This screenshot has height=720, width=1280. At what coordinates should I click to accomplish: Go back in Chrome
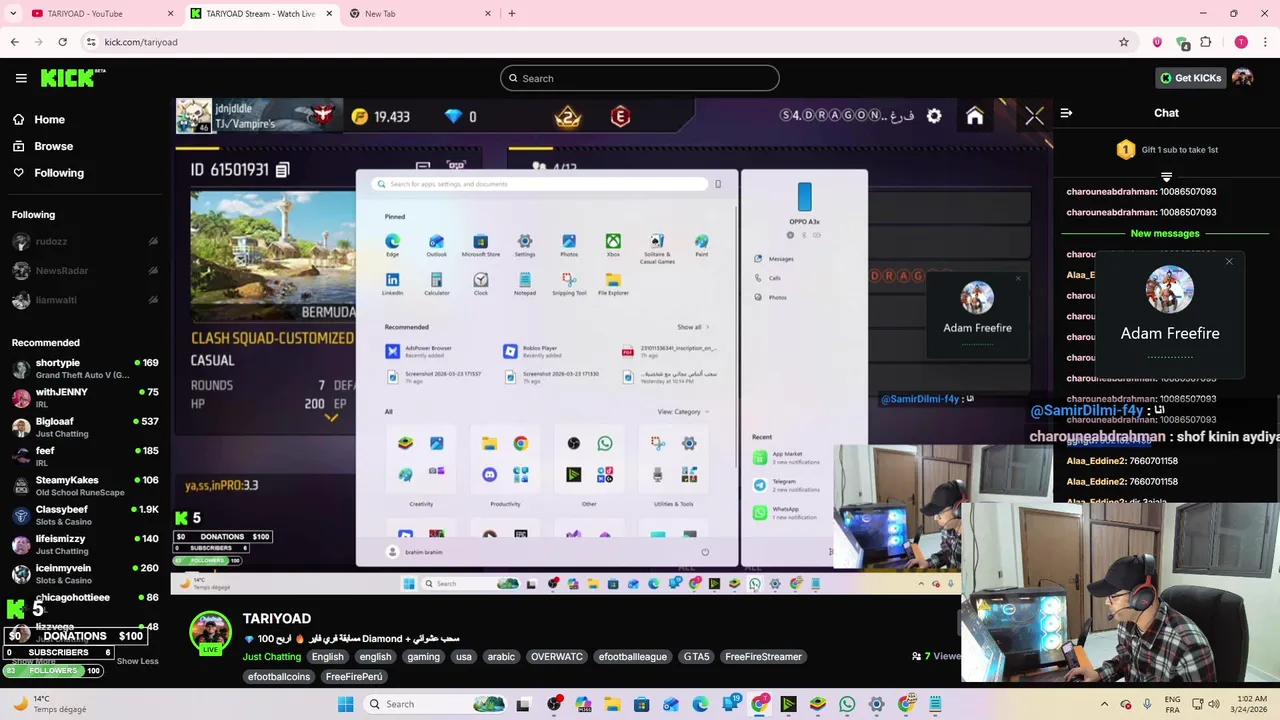point(14,42)
